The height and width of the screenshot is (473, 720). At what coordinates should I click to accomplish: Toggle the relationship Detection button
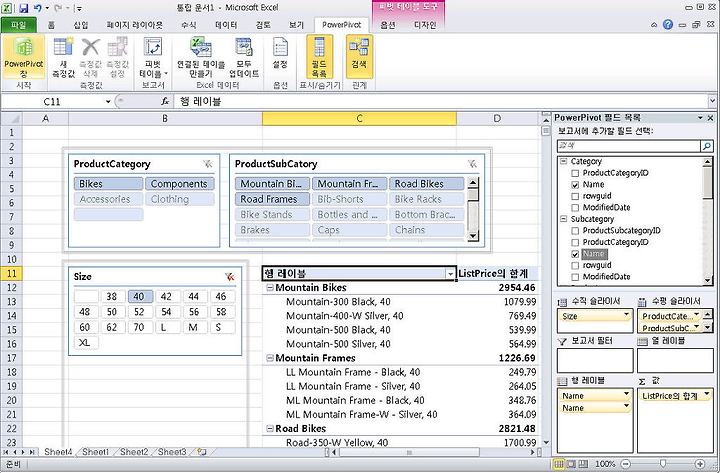pyautogui.click(x=359, y=57)
